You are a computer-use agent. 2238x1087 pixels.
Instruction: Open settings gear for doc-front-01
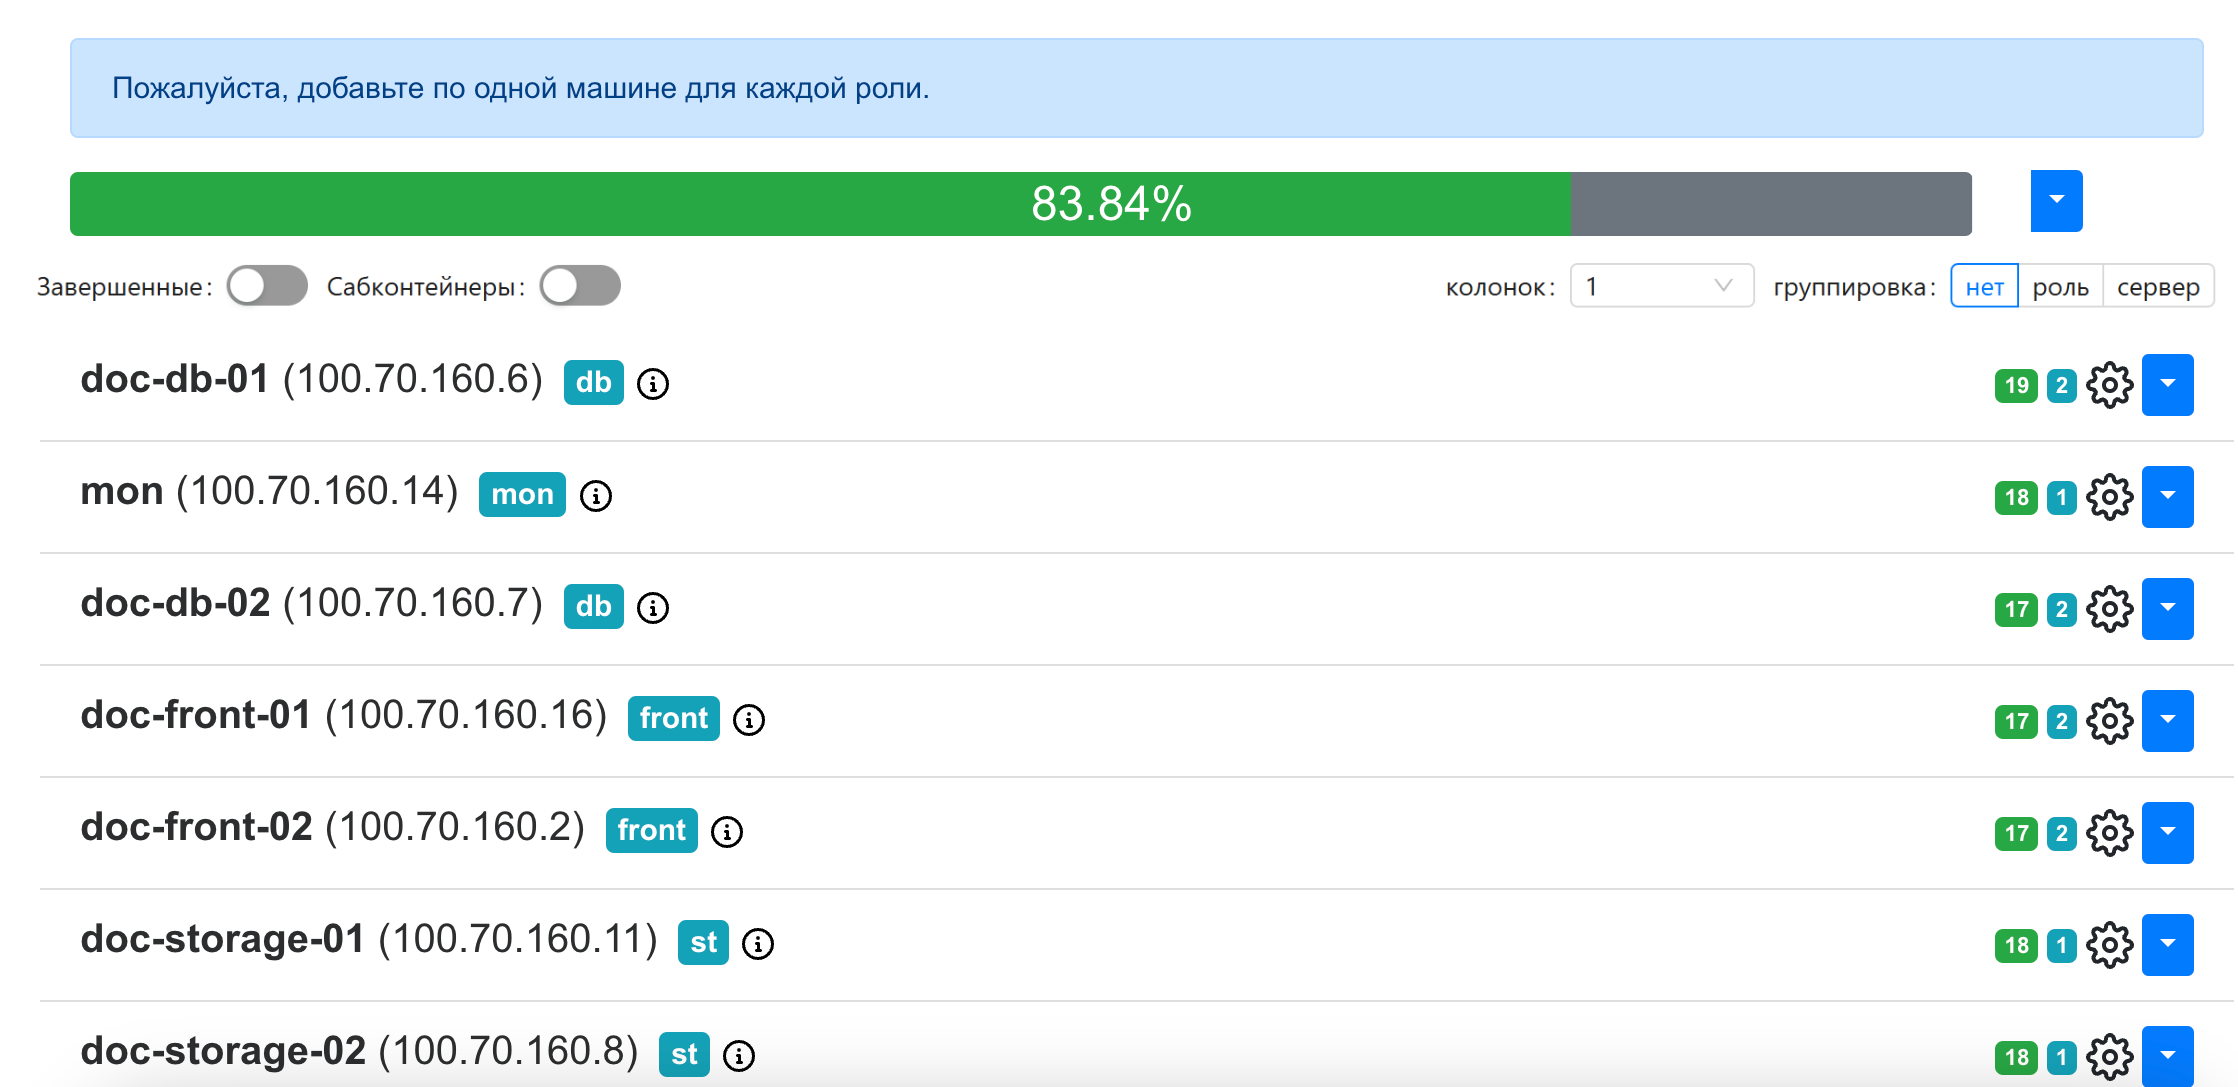point(2110,721)
